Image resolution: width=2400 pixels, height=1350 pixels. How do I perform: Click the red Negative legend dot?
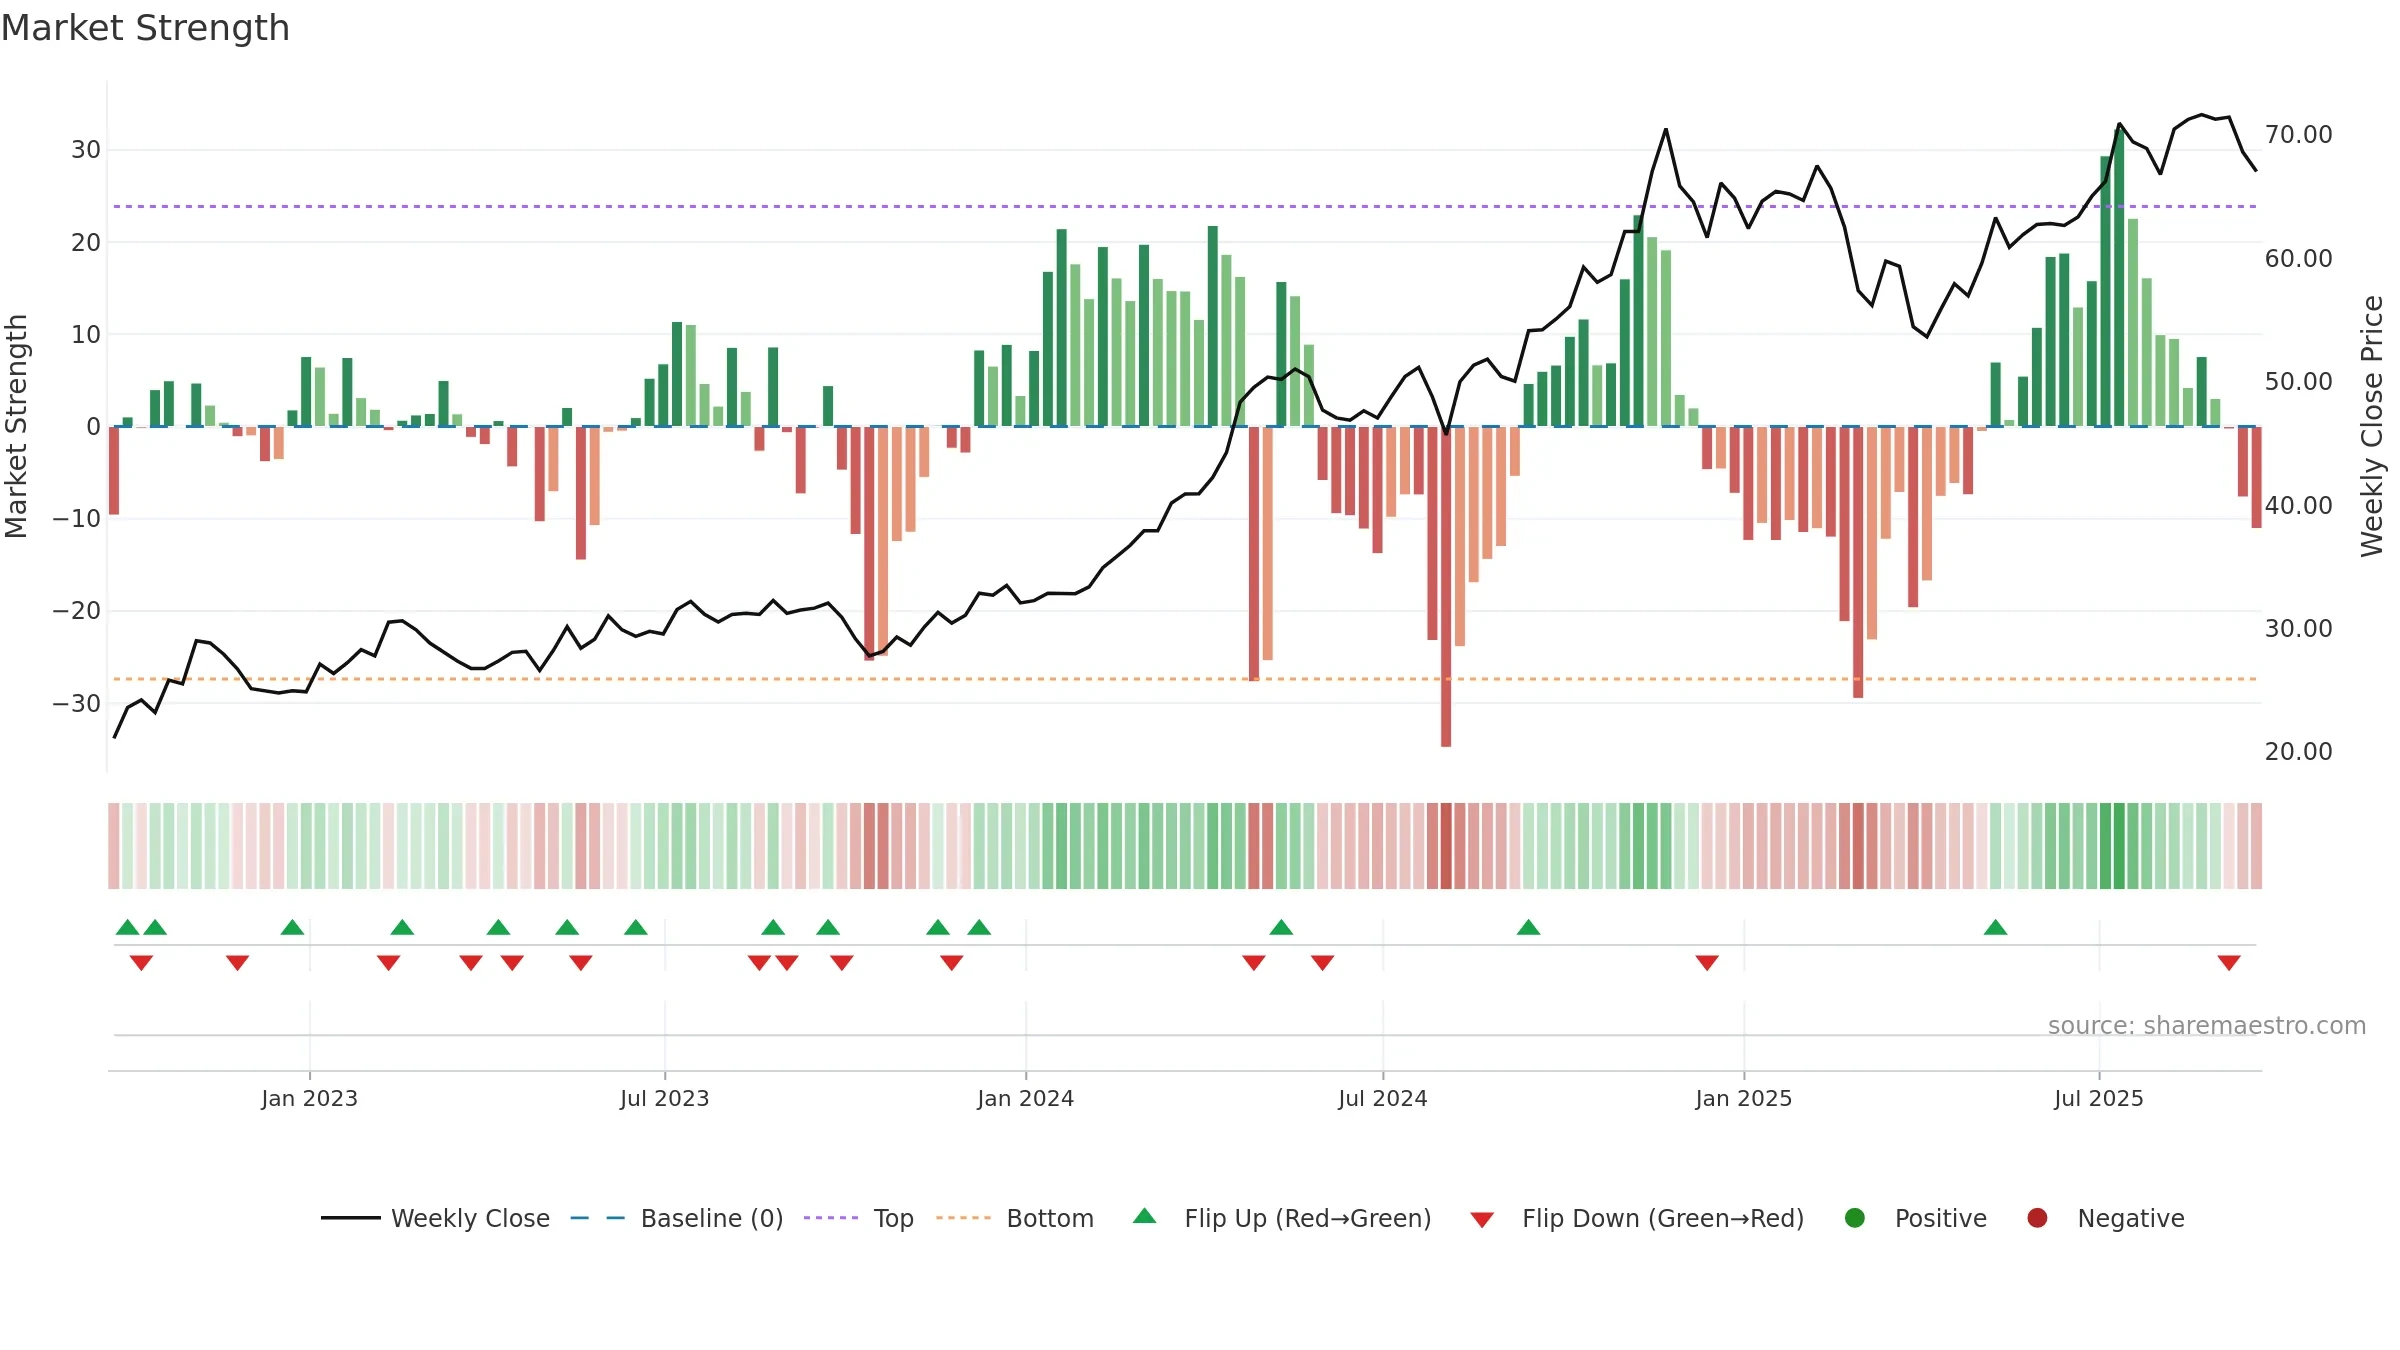[x=2037, y=1218]
